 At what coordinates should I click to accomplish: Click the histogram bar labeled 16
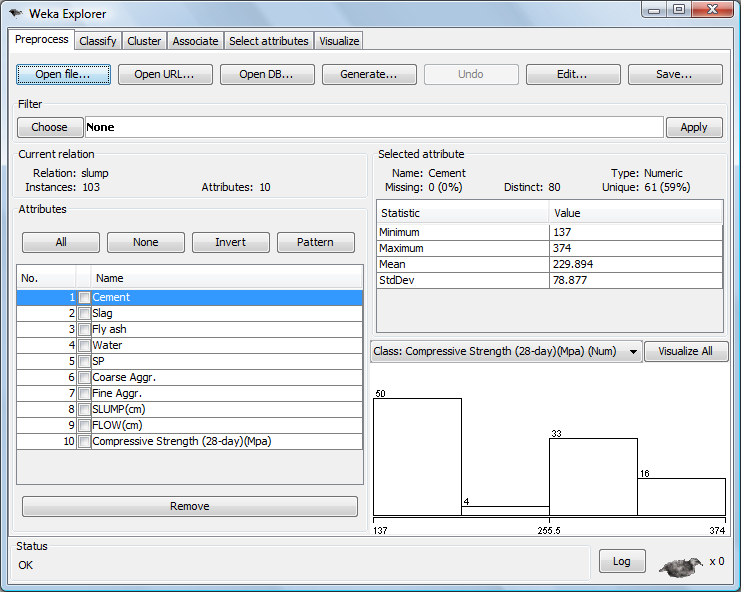click(x=681, y=497)
